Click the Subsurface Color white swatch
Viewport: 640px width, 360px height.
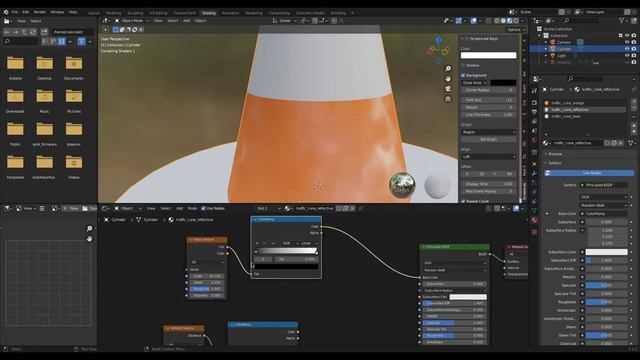607,252
